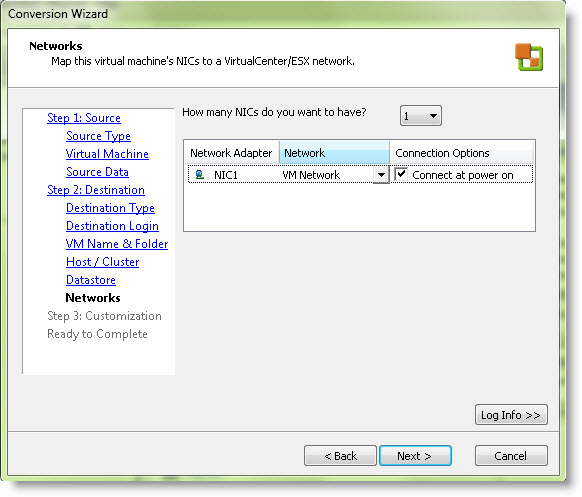
Task: Cancel the Conversion Wizard
Action: (511, 455)
